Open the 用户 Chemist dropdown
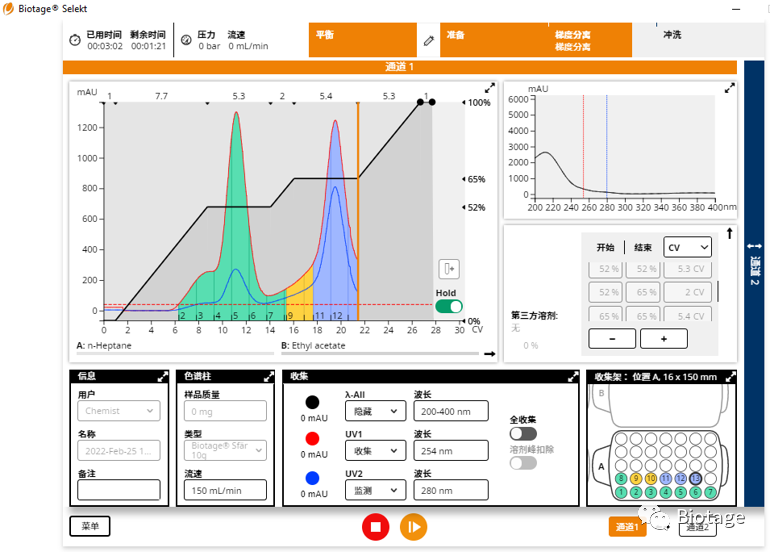770x552 pixels. pos(119,411)
